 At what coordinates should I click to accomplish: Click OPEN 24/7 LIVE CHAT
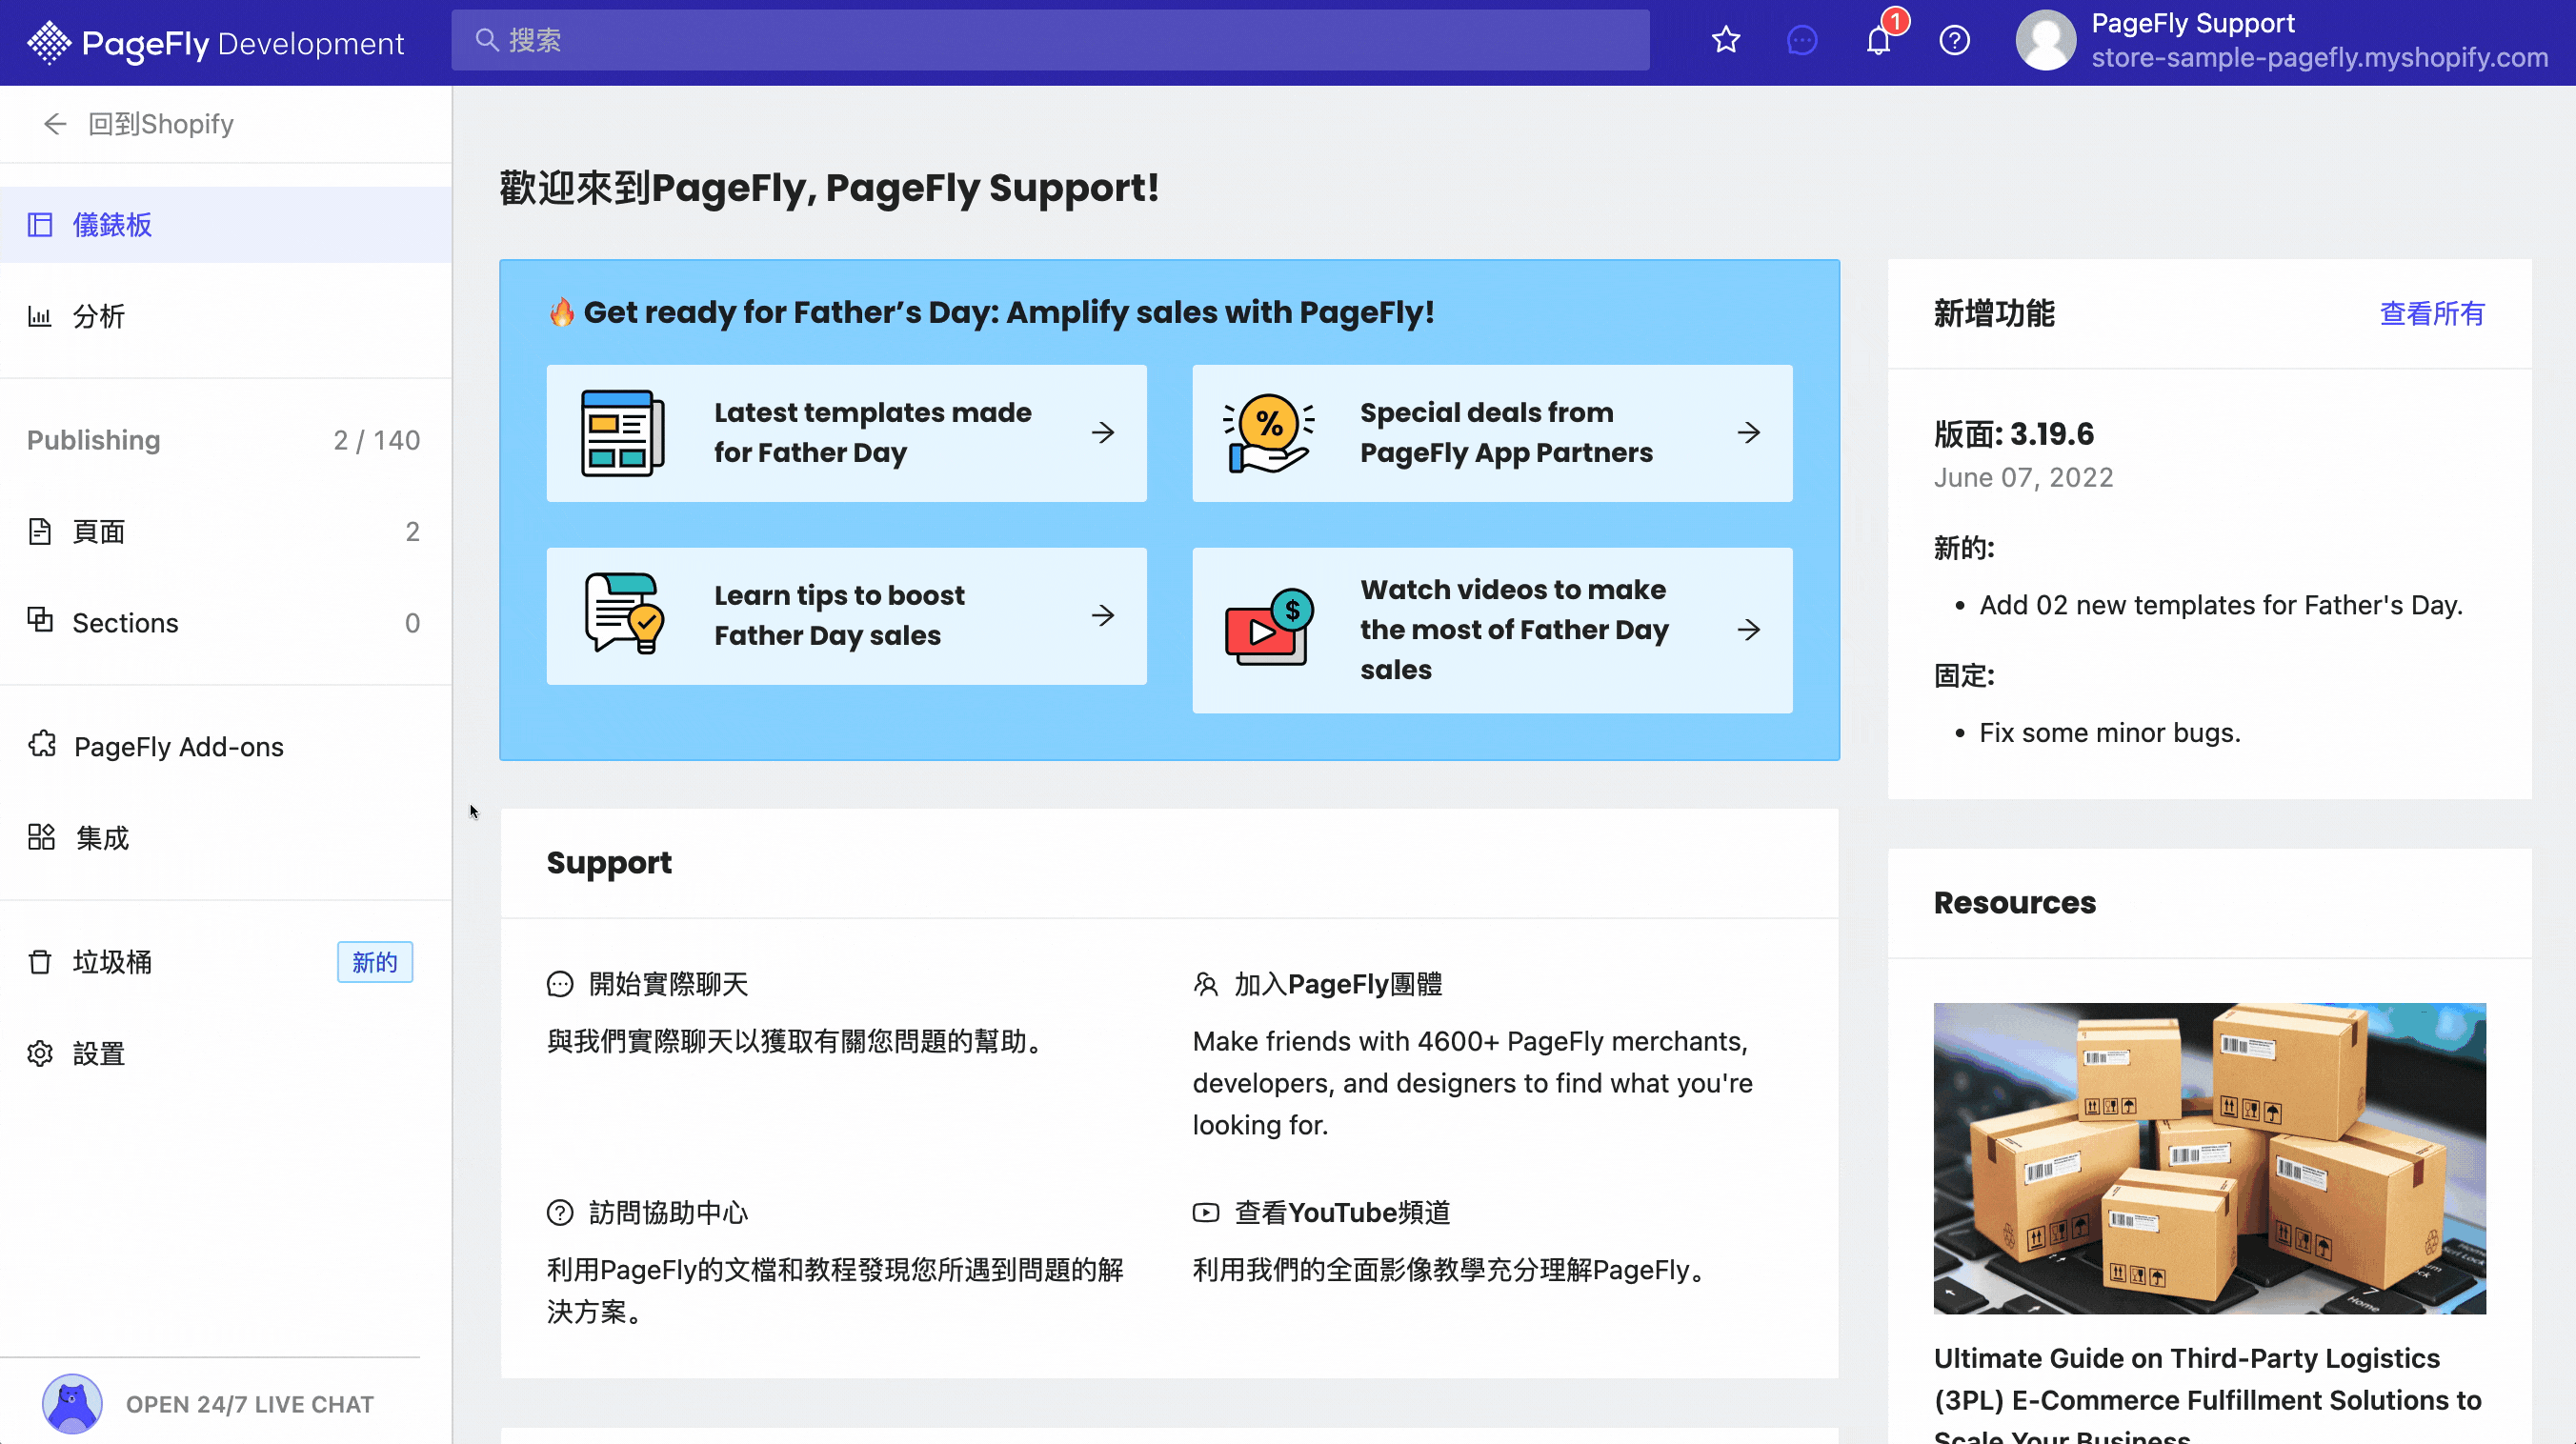pos(249,1404)
